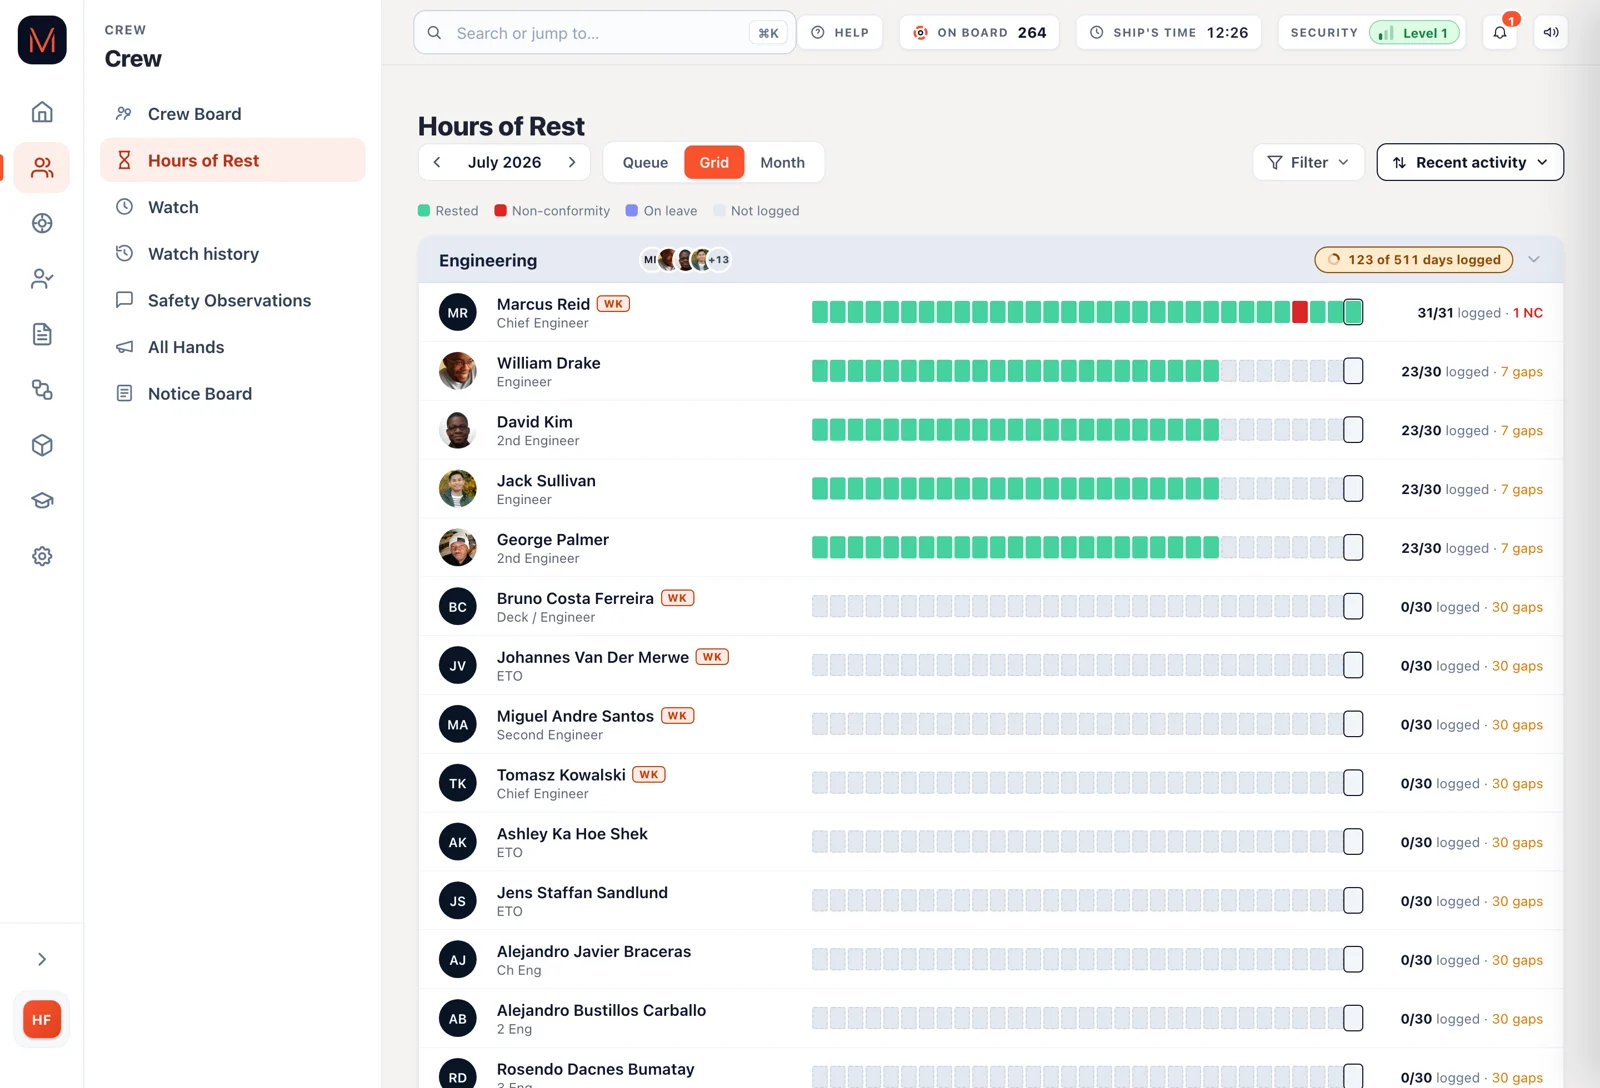Click the notification bell icon
The image size is (1600, 1088).
(x=1500, y=33)
